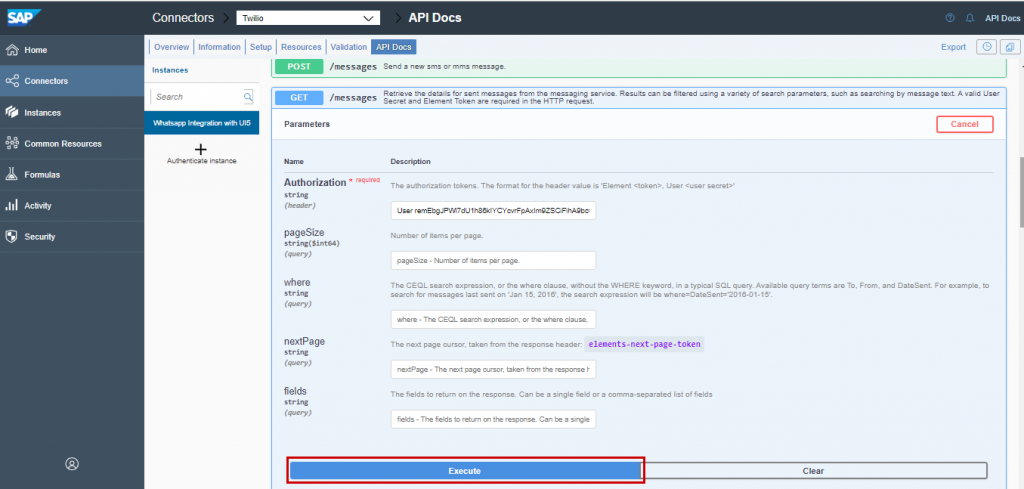Switch to the Validation tab

(349, 47)
